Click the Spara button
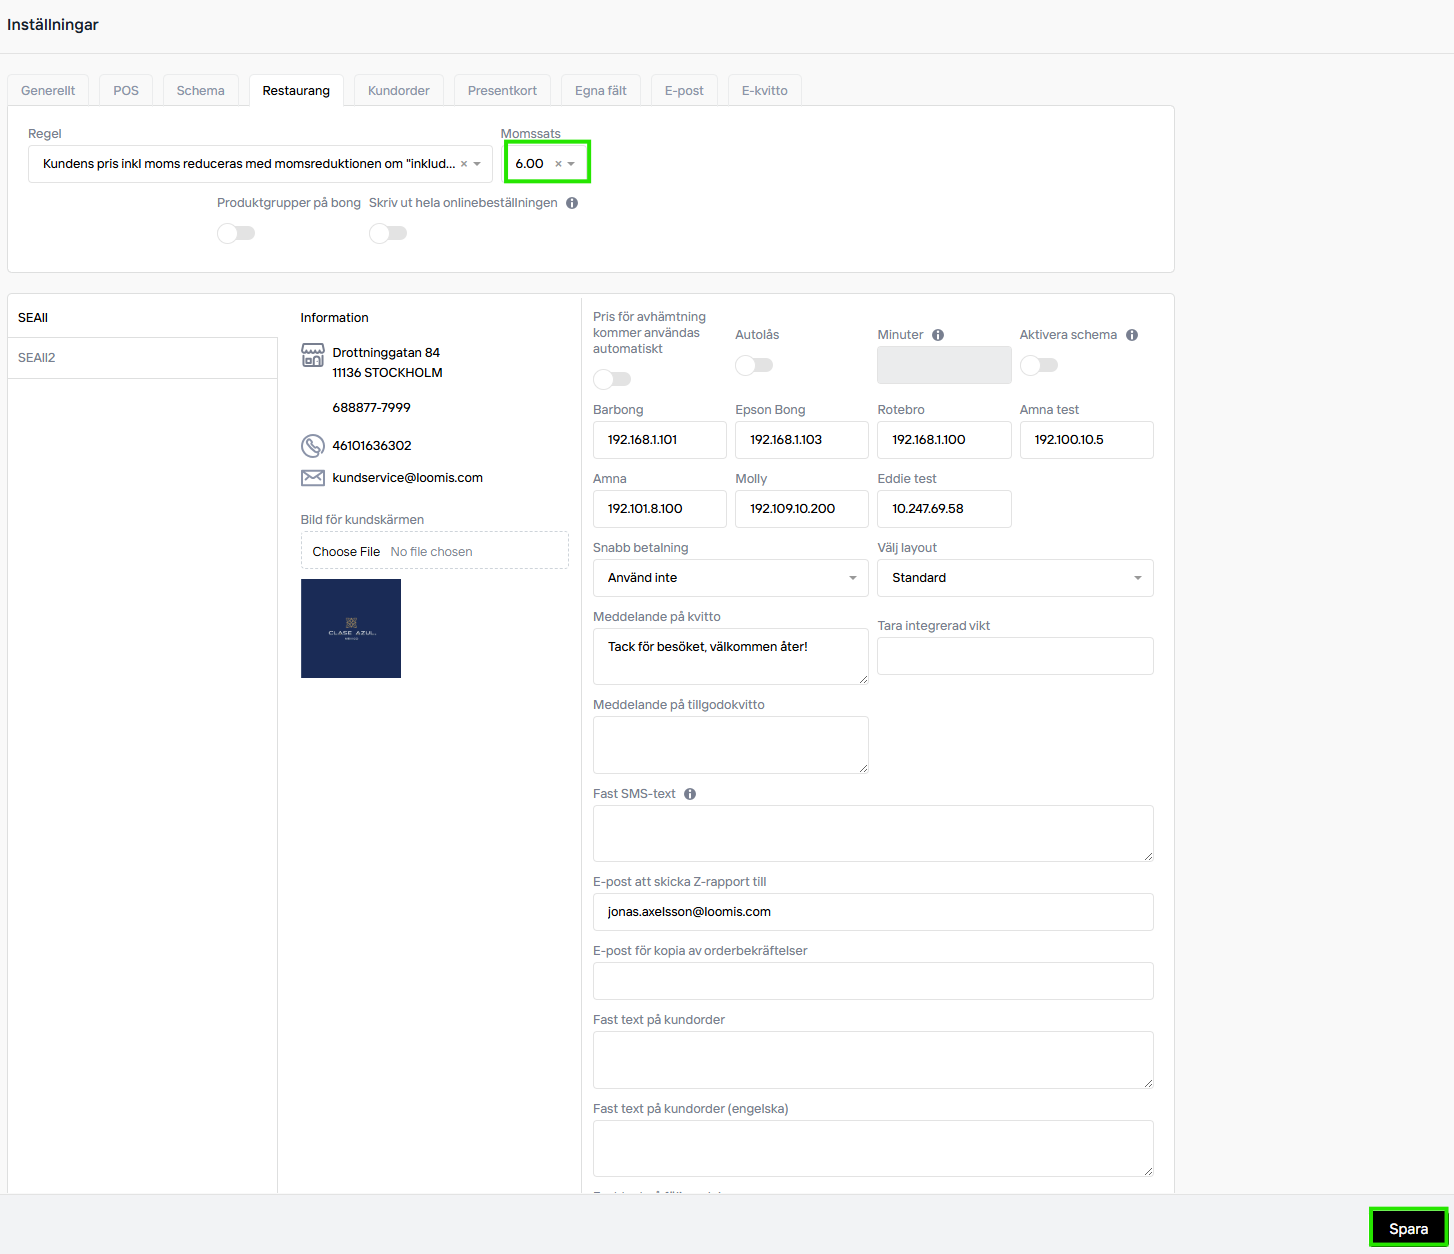Image resolution: width=1454 pixels, height=1254 pixels. (x=1408, y=1229)
